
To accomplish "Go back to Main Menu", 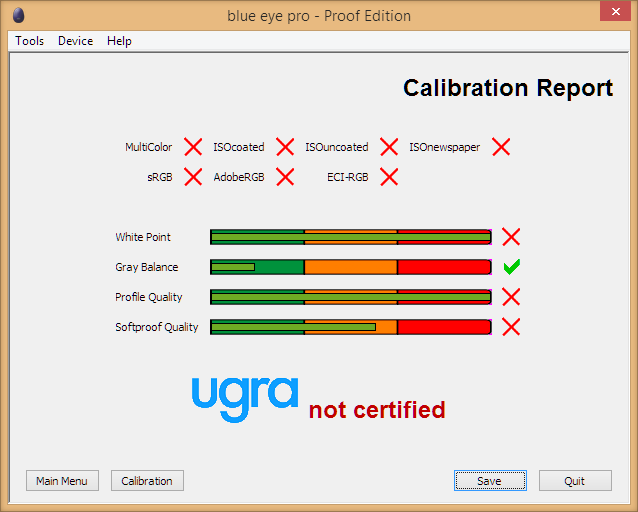I will tap(62, 481).
